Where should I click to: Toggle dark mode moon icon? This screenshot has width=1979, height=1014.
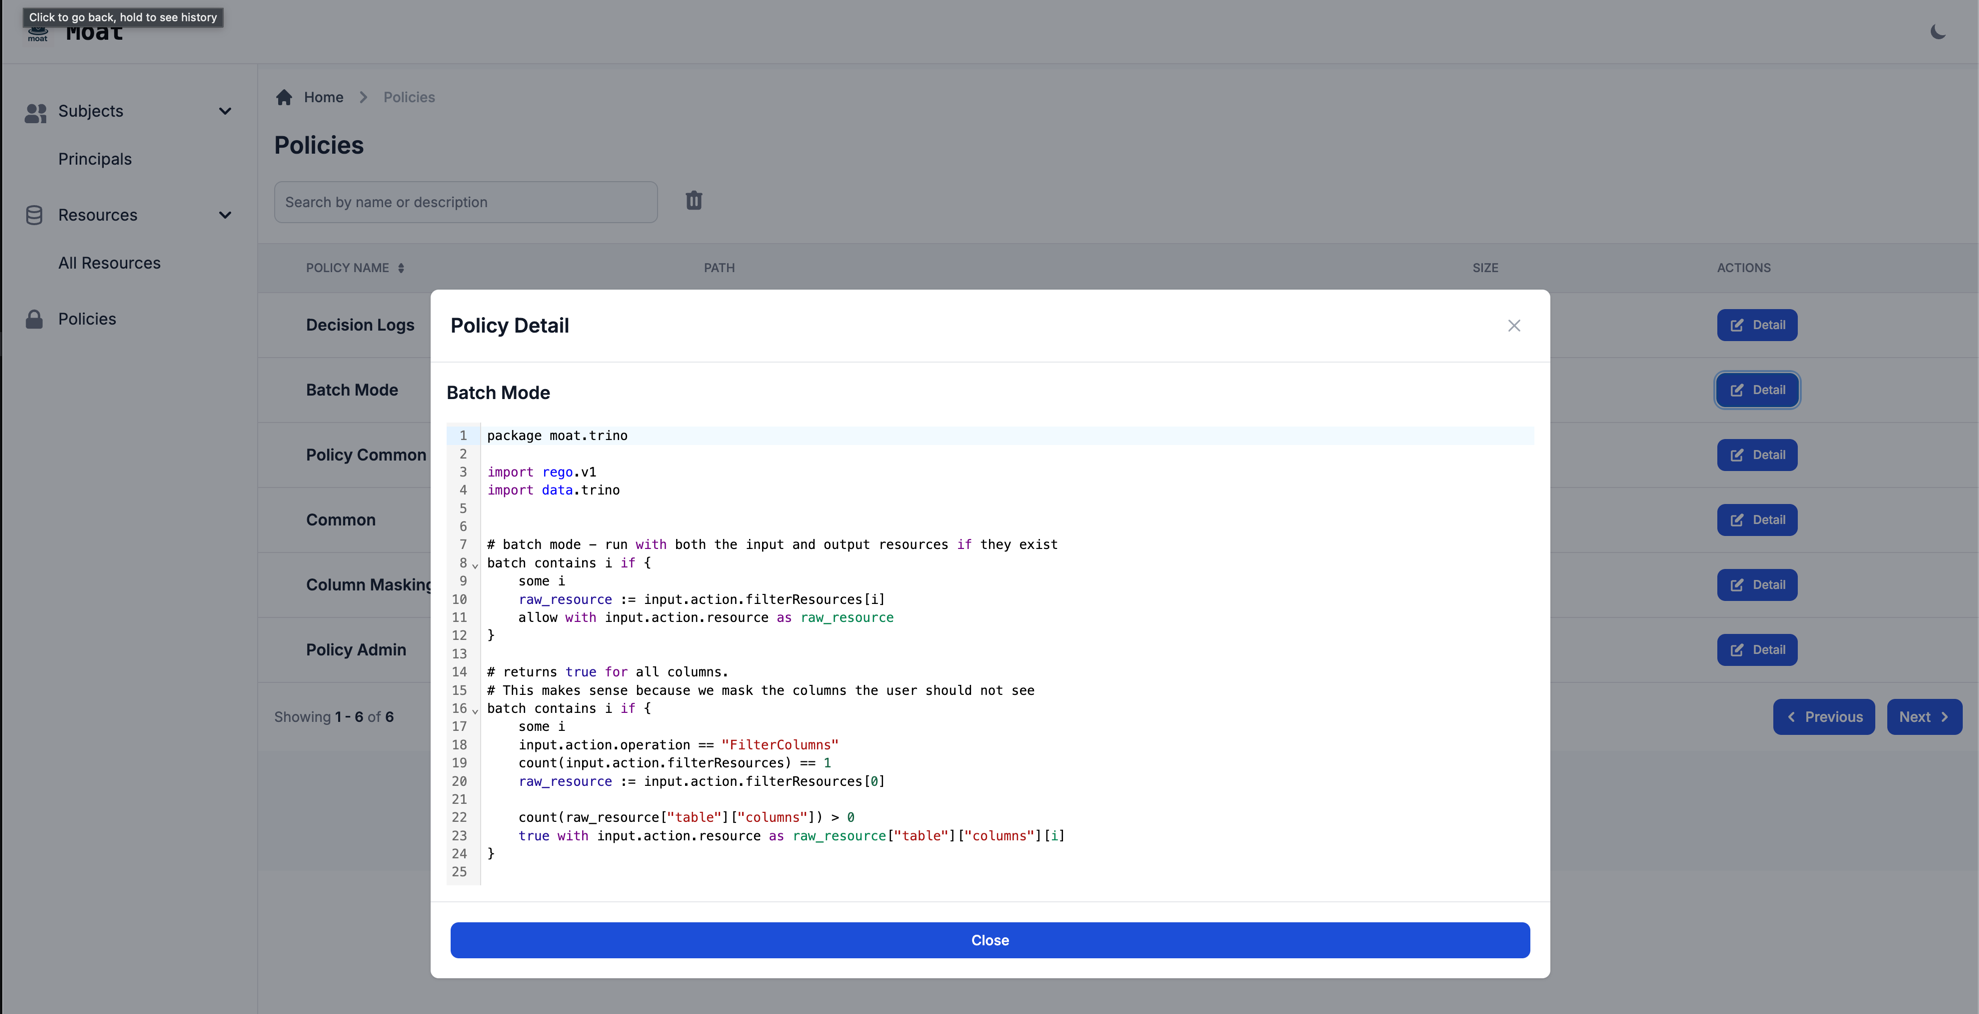(x=1937, y=32)
